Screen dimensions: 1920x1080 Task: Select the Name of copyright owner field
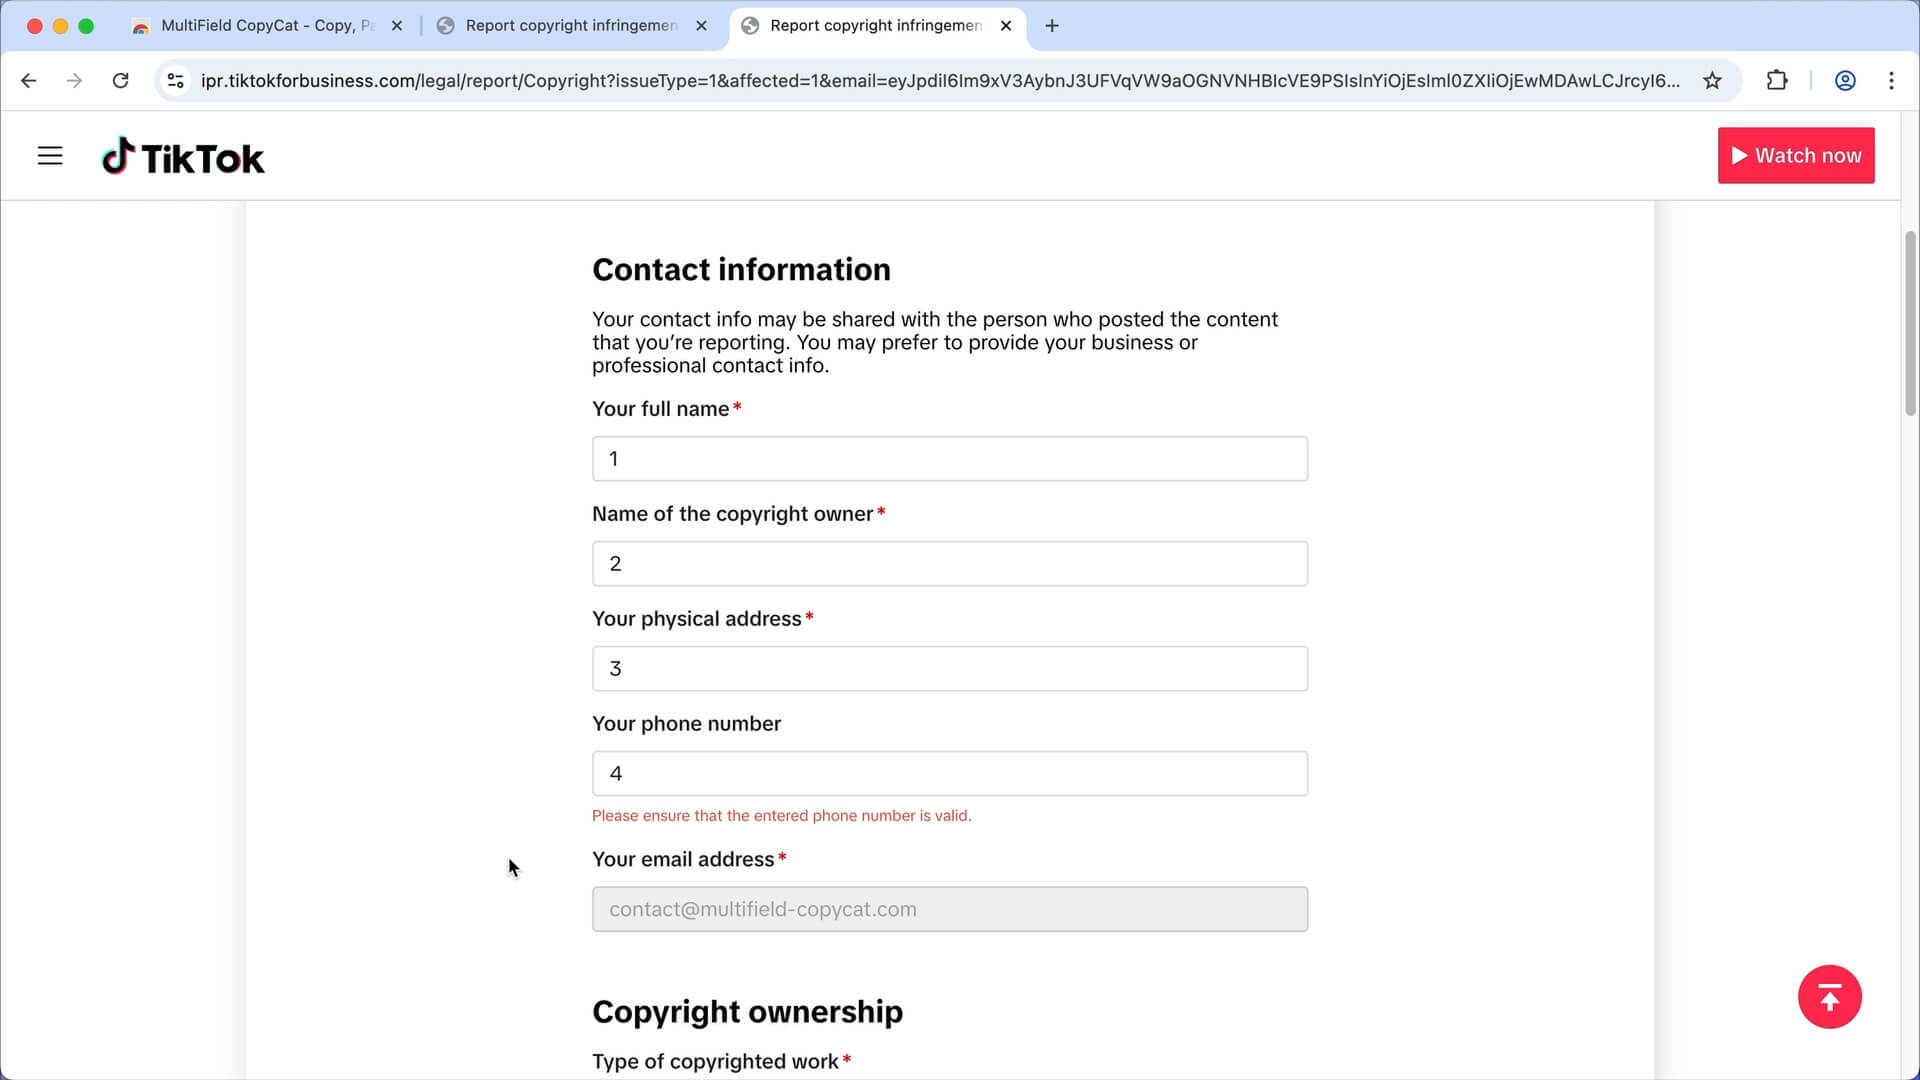[949, 563]
